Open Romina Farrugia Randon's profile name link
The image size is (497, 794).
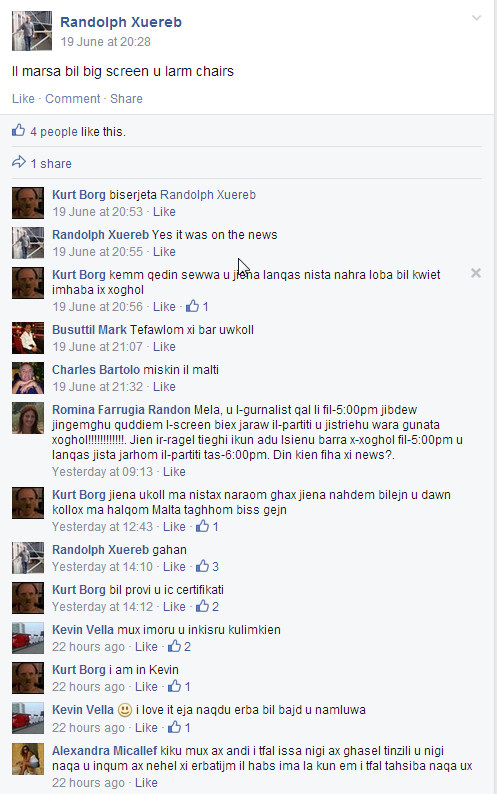pyautogui.click(x=121, y=409)
